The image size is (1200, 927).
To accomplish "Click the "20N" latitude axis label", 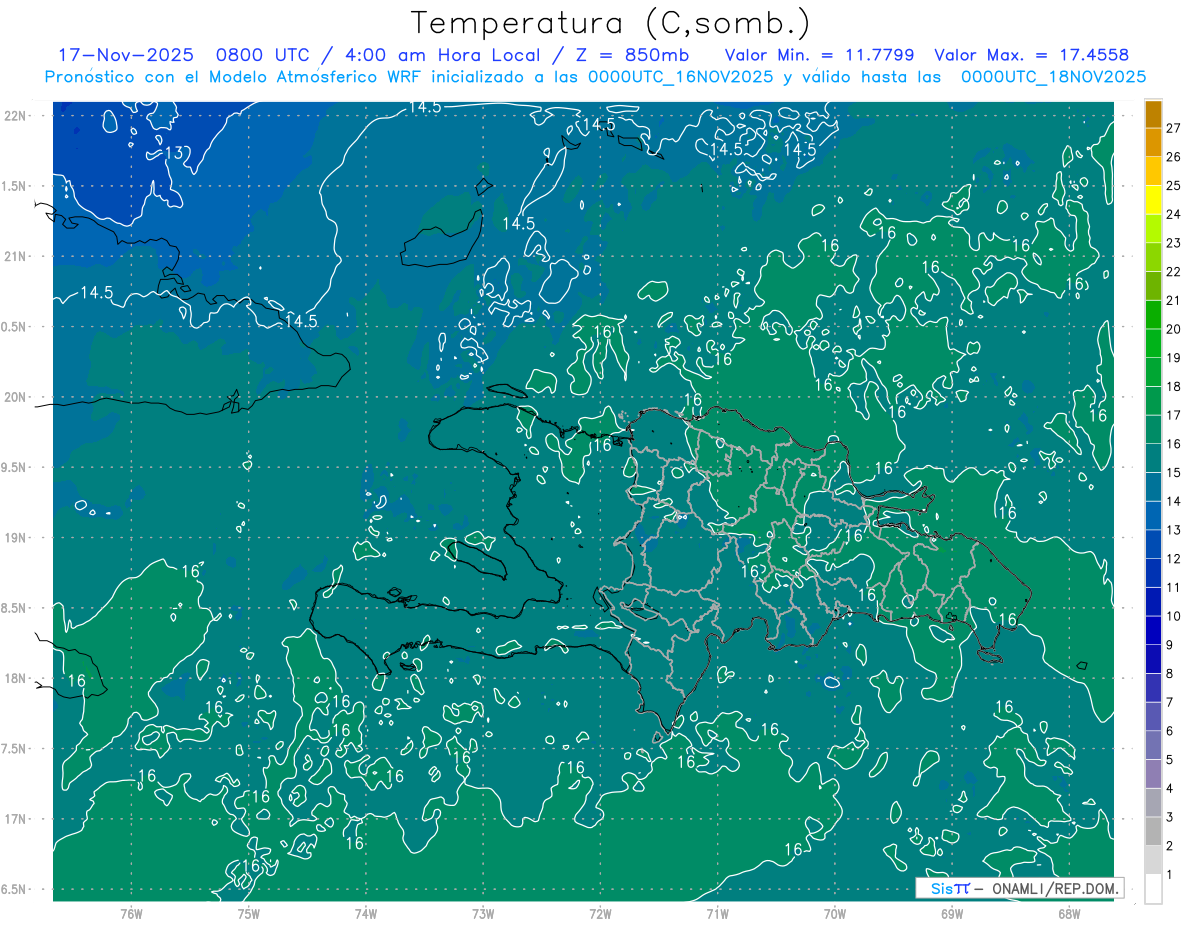I will (17, 397).
